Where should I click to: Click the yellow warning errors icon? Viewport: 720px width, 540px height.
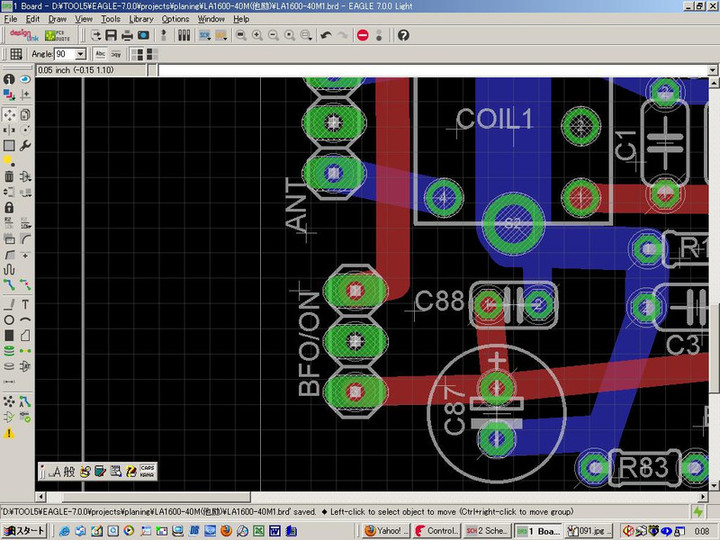[x=9, y=433]
